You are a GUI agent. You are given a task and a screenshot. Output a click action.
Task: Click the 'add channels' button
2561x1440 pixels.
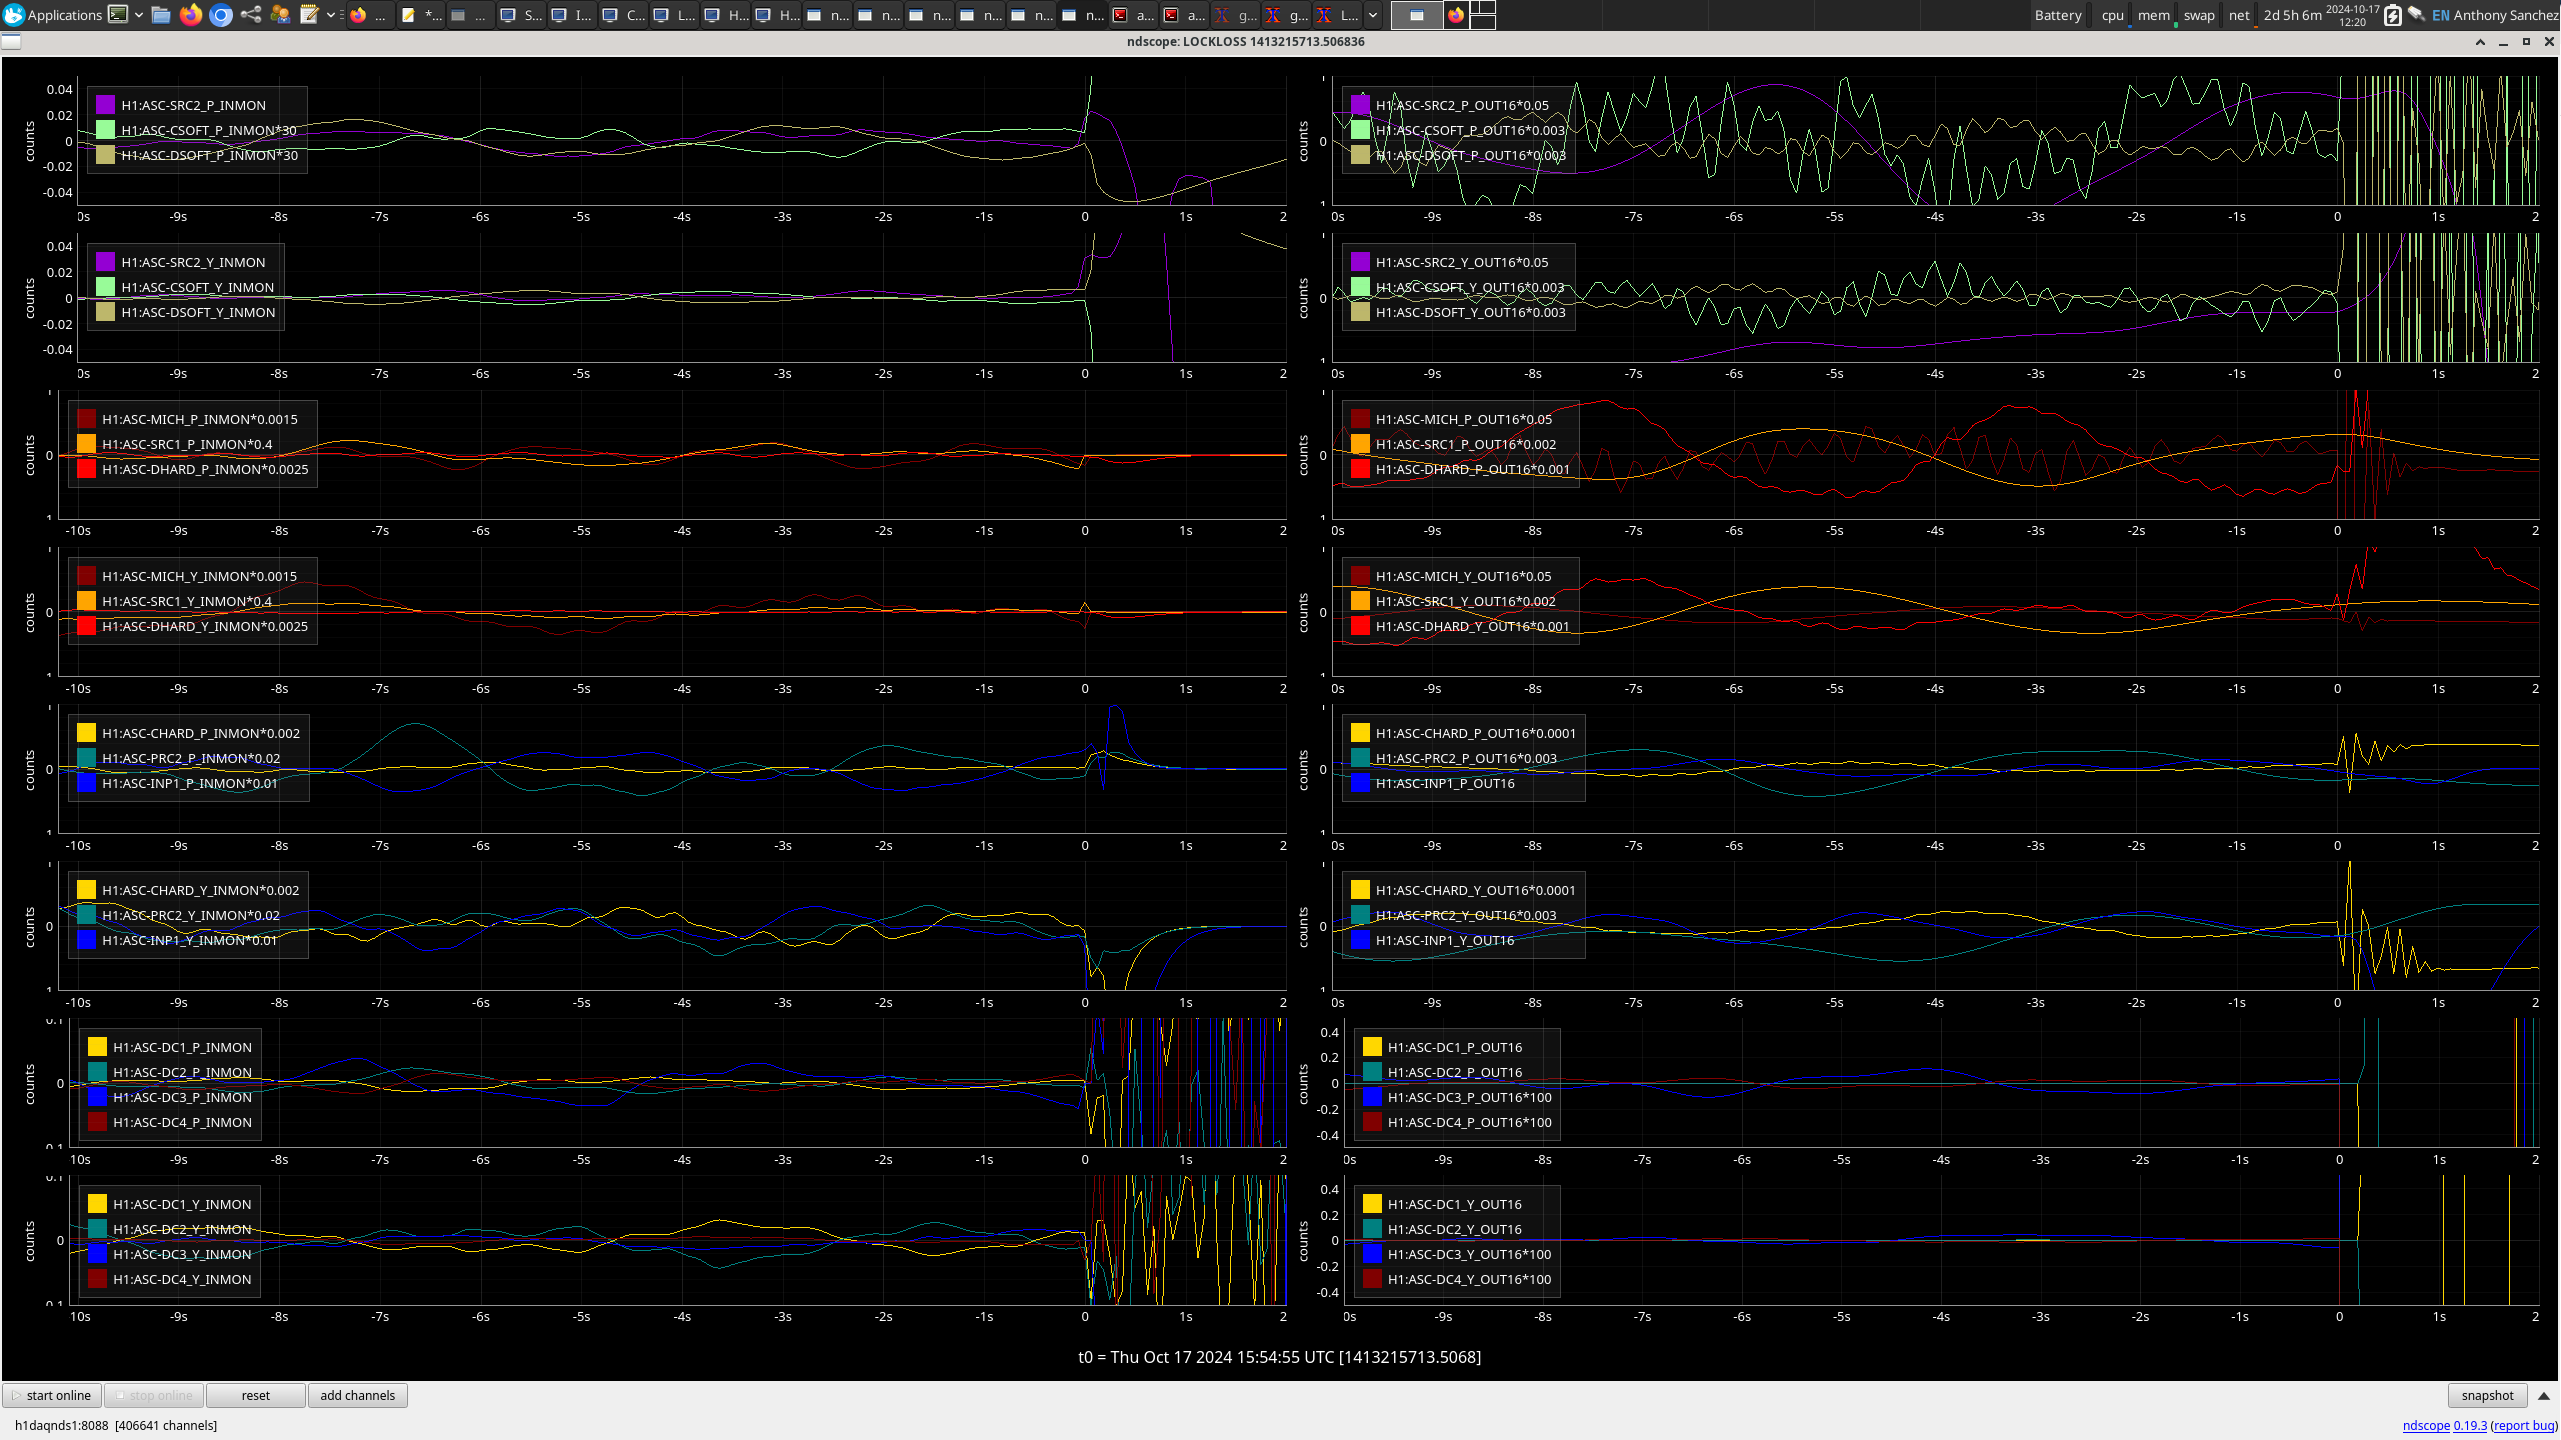[357, 1395]
